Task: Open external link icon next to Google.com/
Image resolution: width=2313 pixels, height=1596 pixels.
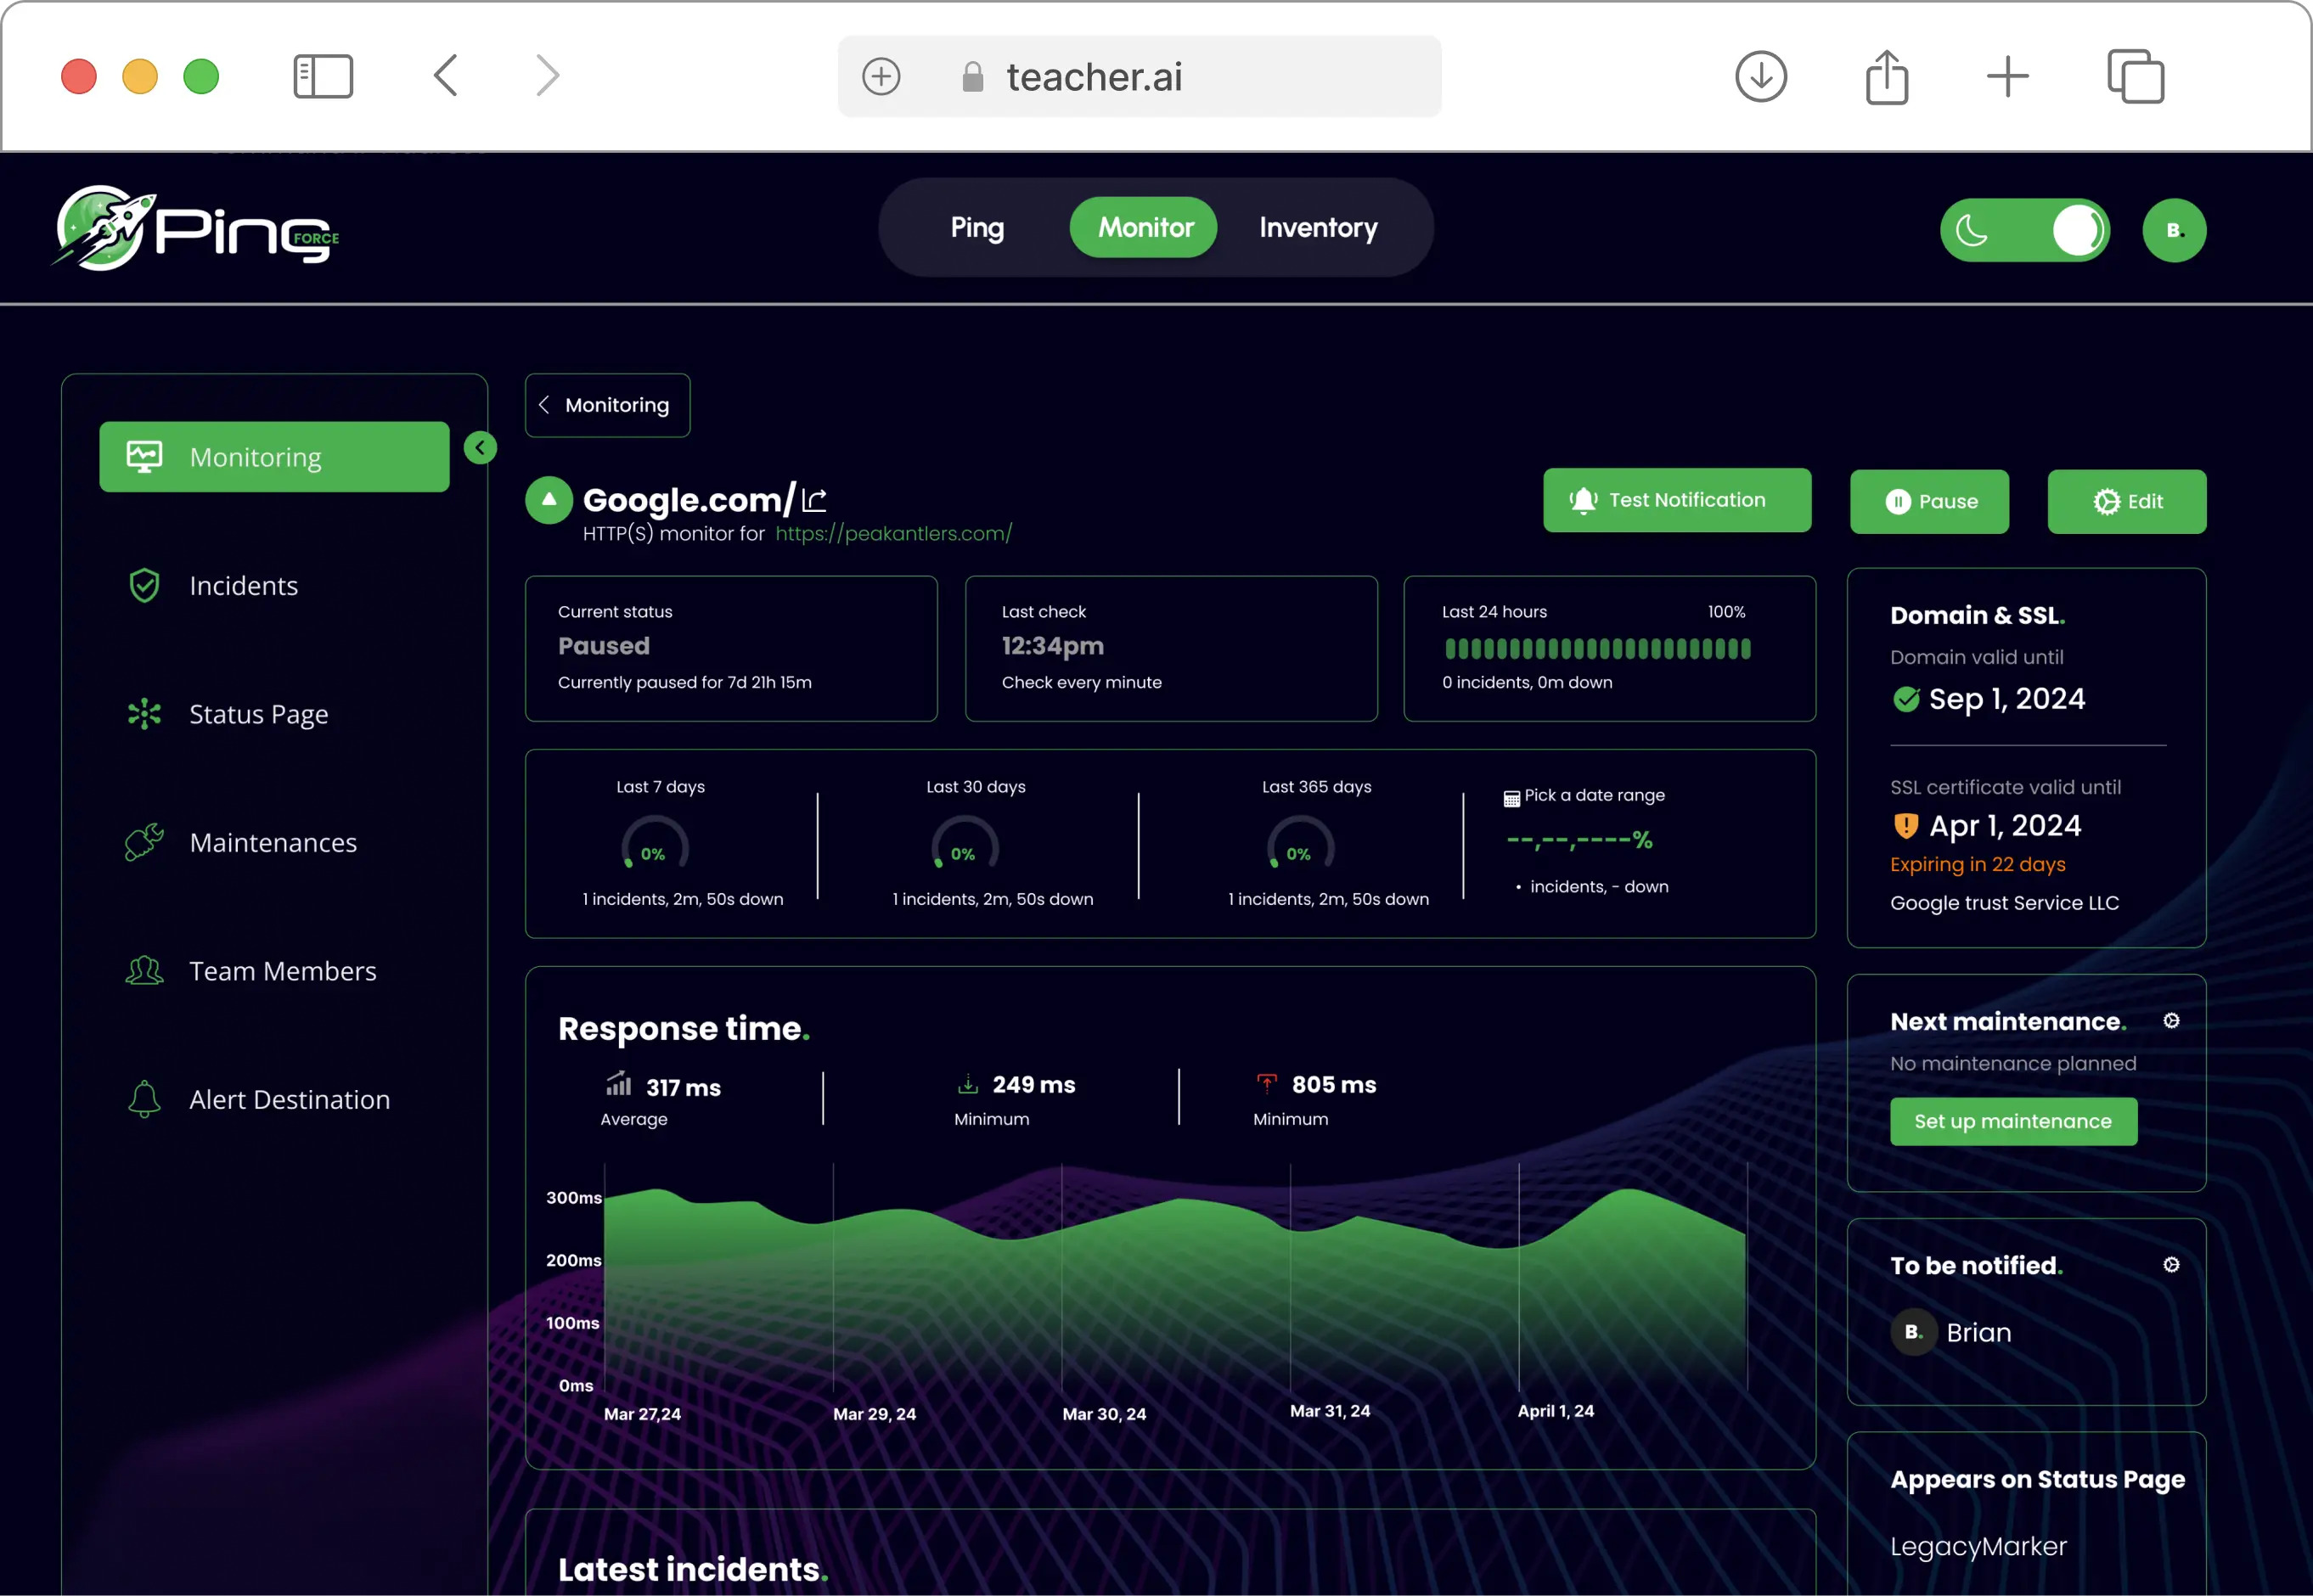Action: 814,499
